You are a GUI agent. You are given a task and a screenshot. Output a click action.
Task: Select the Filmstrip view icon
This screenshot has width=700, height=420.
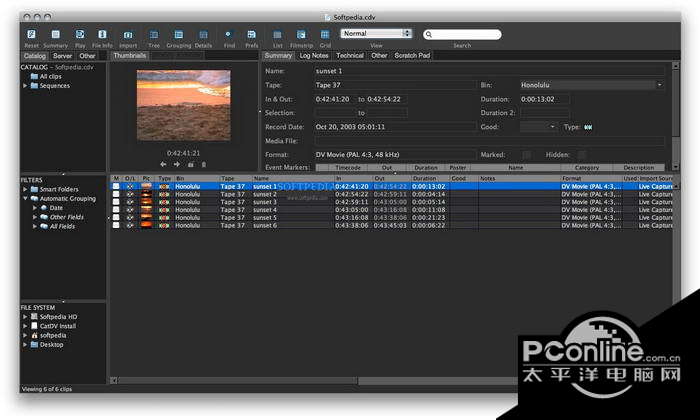(x=300, y=35)
